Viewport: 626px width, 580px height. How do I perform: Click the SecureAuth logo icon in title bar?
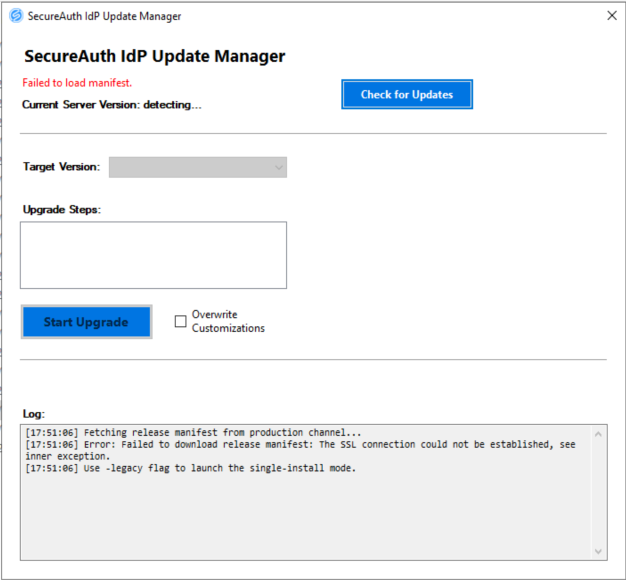pyautogui.click(x=16, y=16)
